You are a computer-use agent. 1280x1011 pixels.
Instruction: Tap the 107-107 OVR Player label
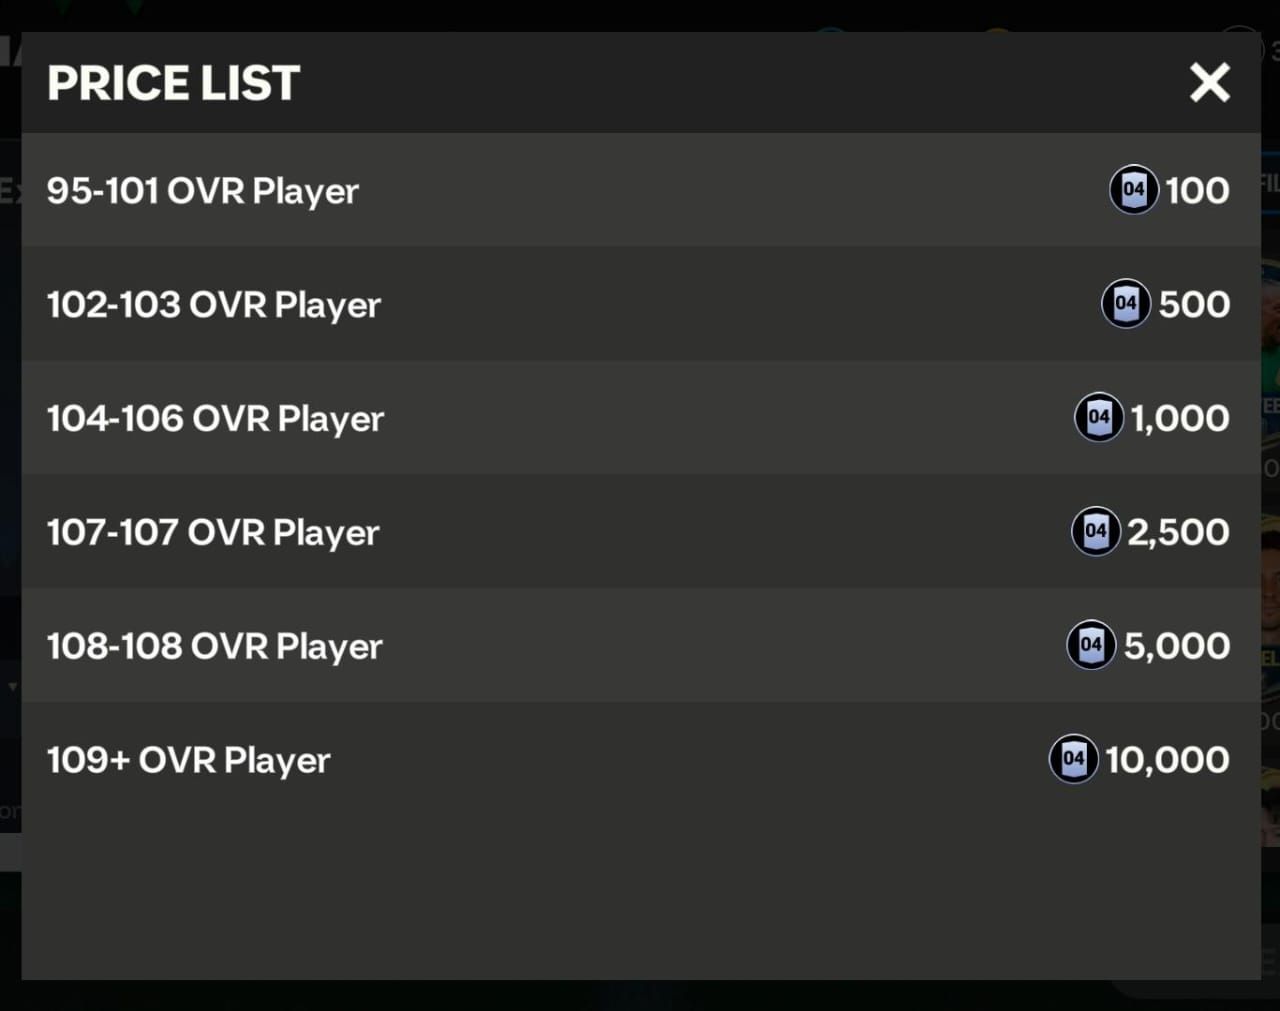pyautogui.click(x=212, y=533)
